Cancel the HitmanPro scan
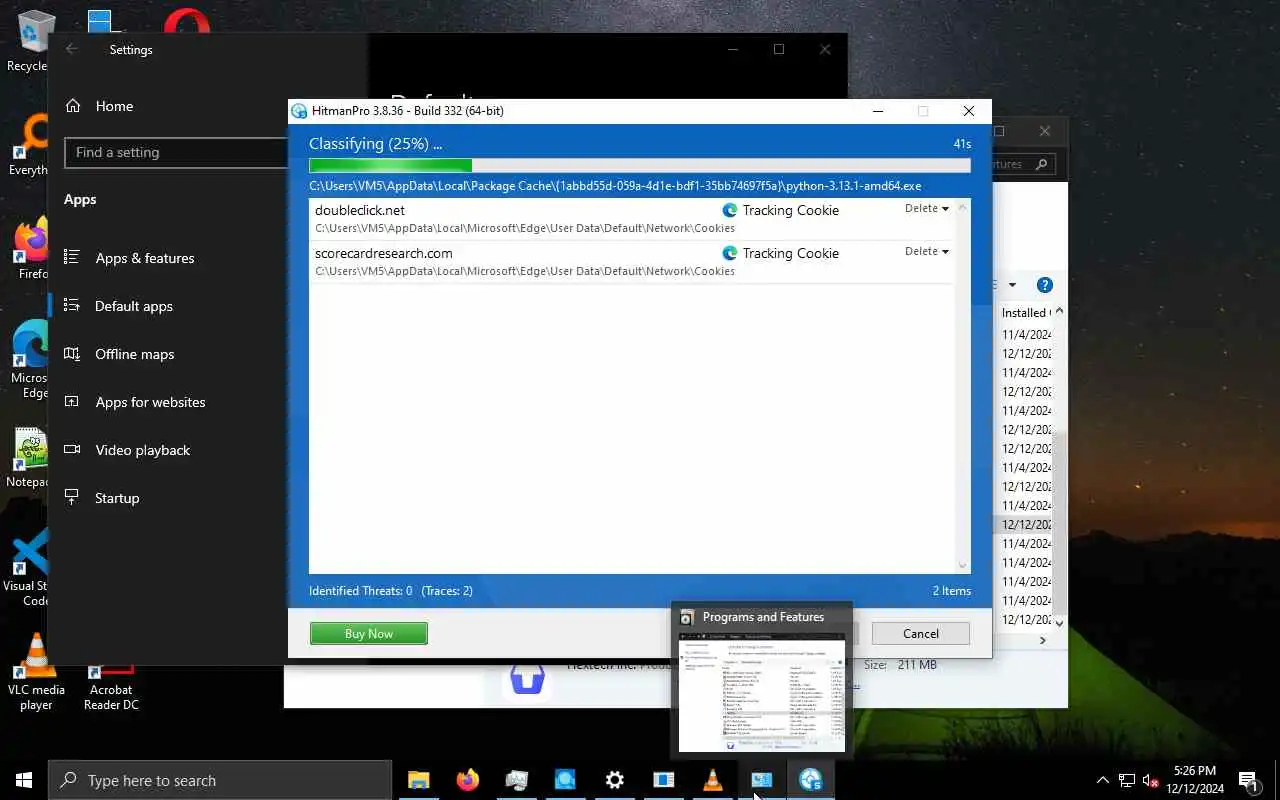 click(x=921, y=633)
